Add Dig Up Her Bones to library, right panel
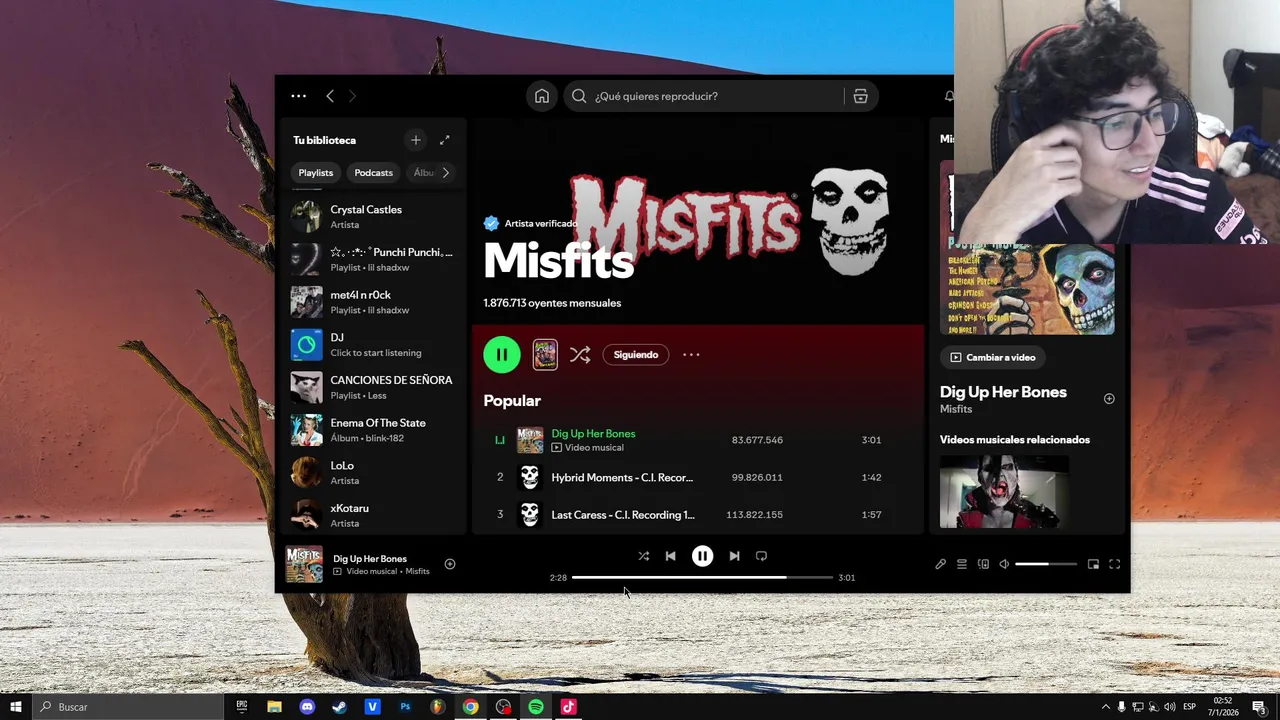Image resolution: width=1280 pixels, height=720 pixels. [x=1109, y=399]
